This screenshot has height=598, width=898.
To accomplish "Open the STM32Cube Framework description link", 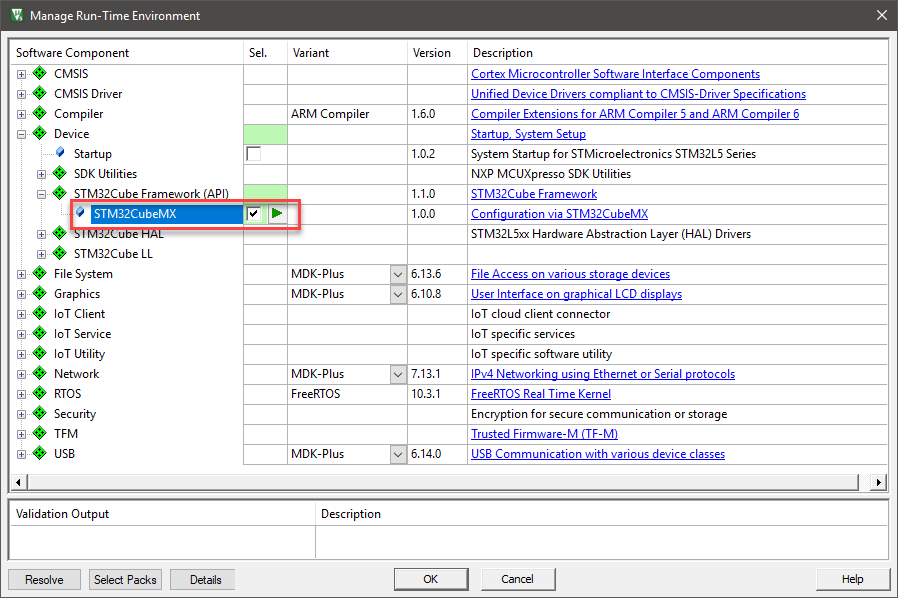I will pos(534,194).
